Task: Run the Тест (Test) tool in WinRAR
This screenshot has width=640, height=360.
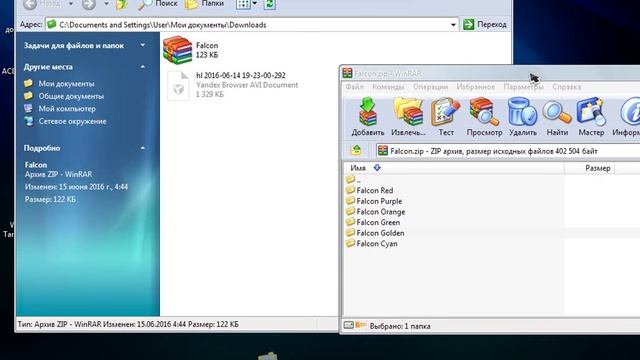Action: [x=446, y=116]
